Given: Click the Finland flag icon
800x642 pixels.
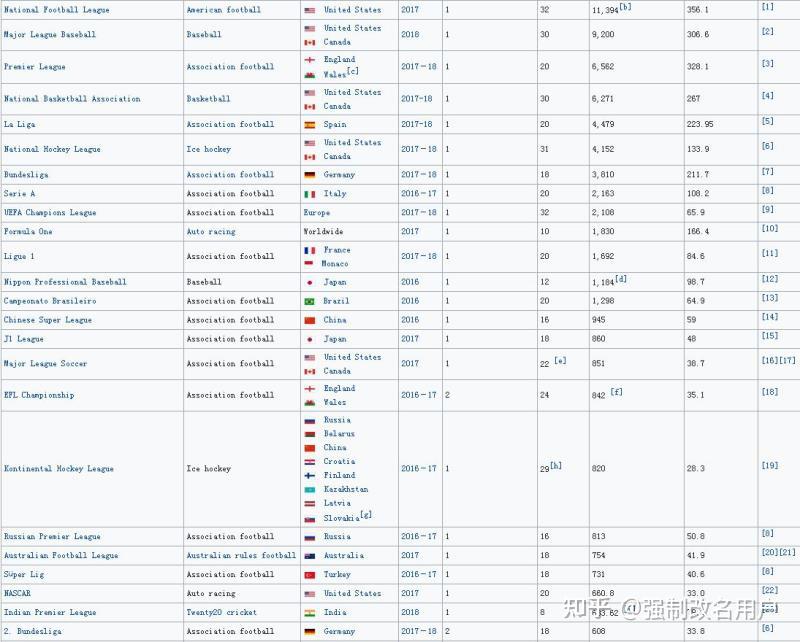Looking at the screenshot, I should point(310,475).
